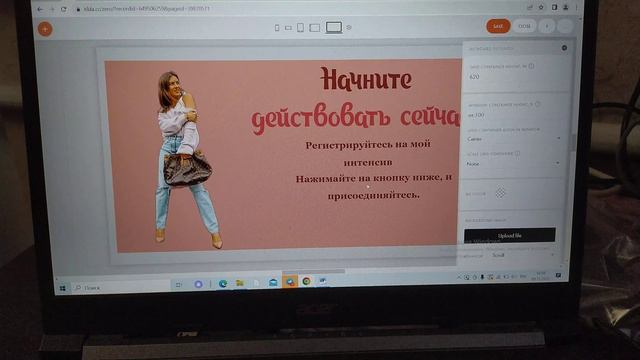Click the panel vertical scrollbar

573,143
